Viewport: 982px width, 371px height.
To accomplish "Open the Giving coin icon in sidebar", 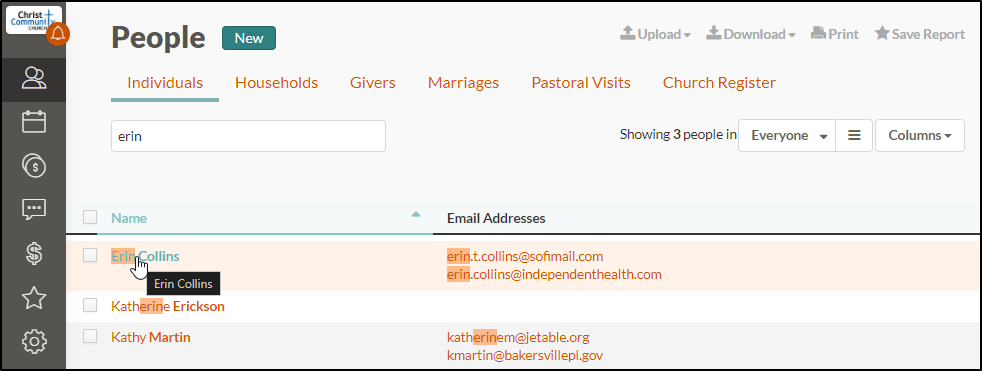I will click(34, 166).
